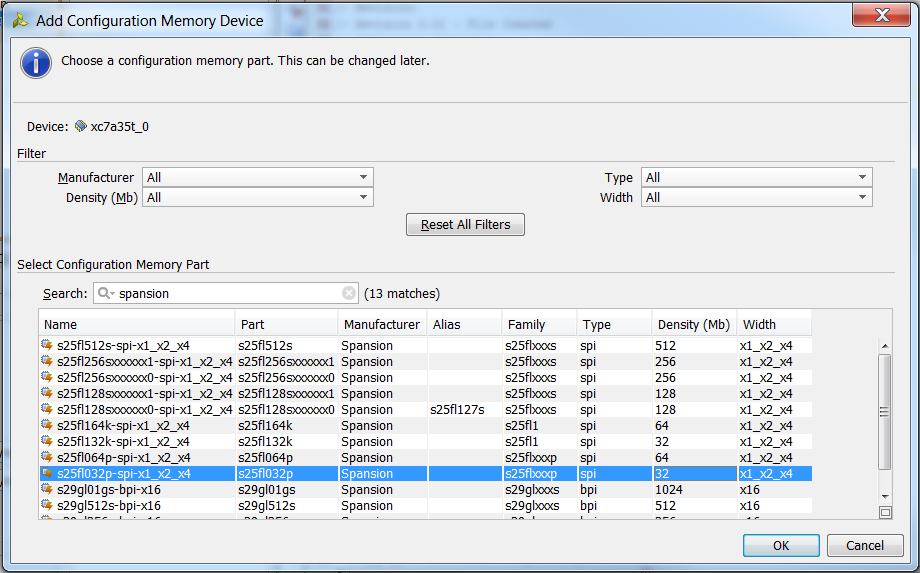Select the s25fl064p-spi-x1_x2_x4 row
This screenshot has height=573, width=920.
[426, 457]
